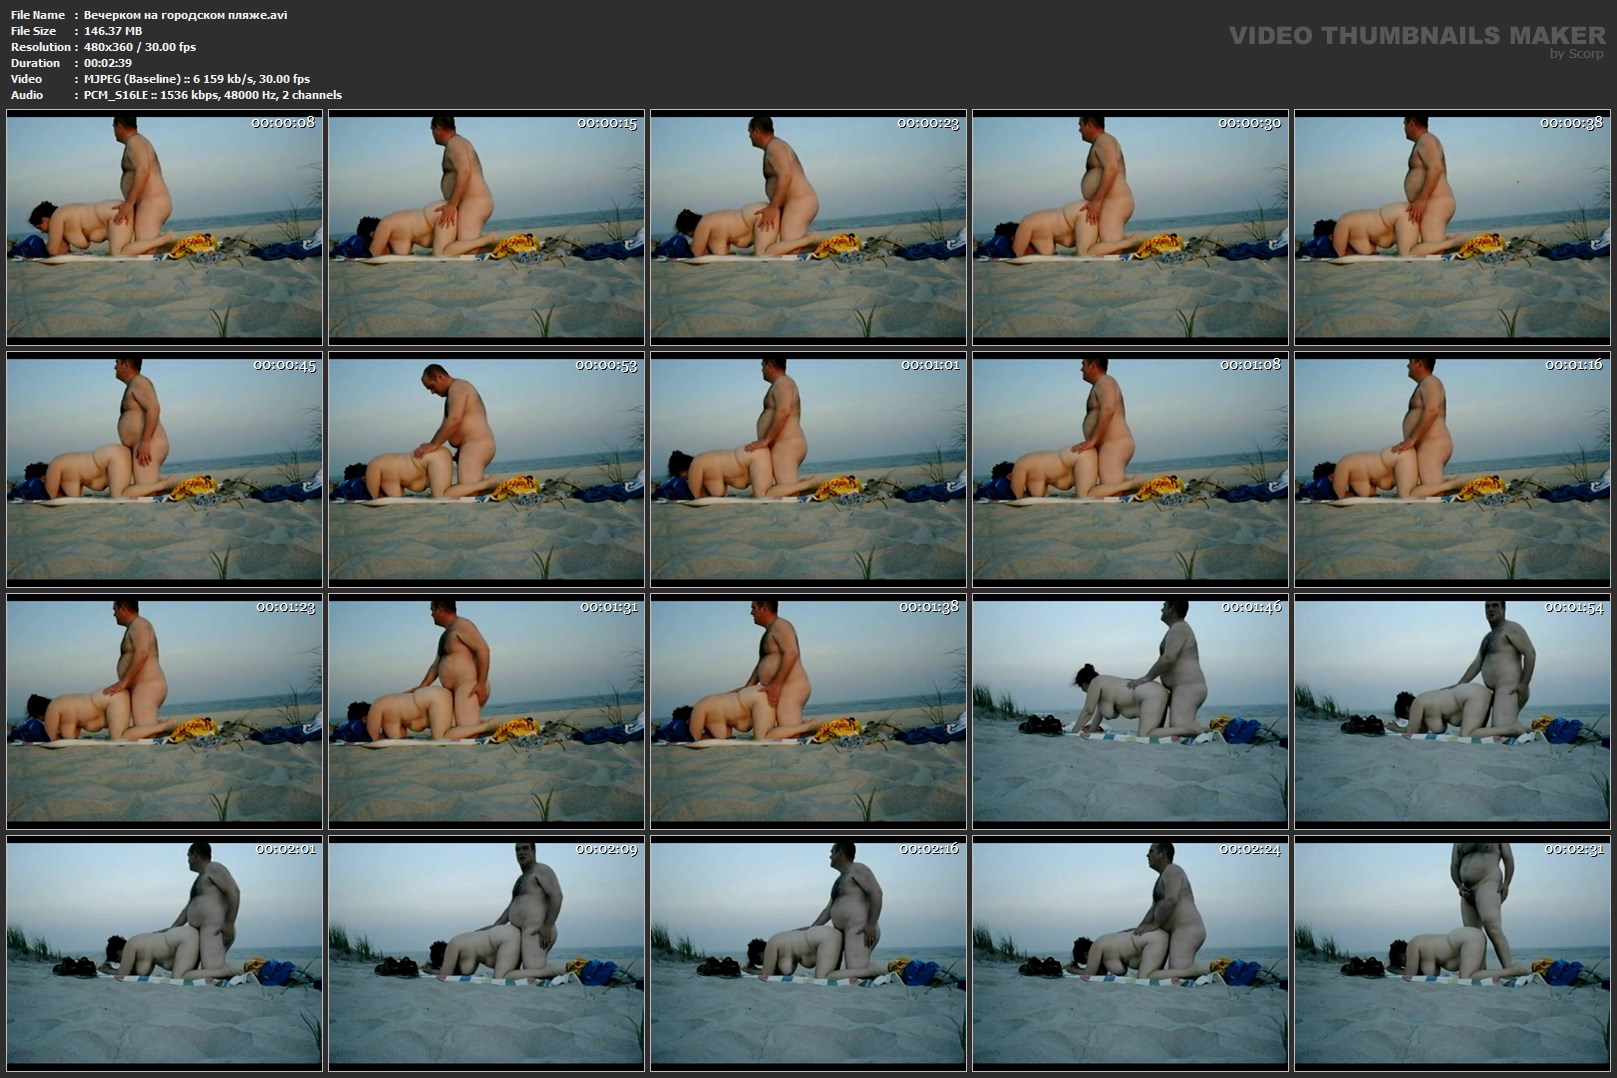Pick the frame labeled 00:00:38
1617x1078 pixels.
[x=1452, y=227]
